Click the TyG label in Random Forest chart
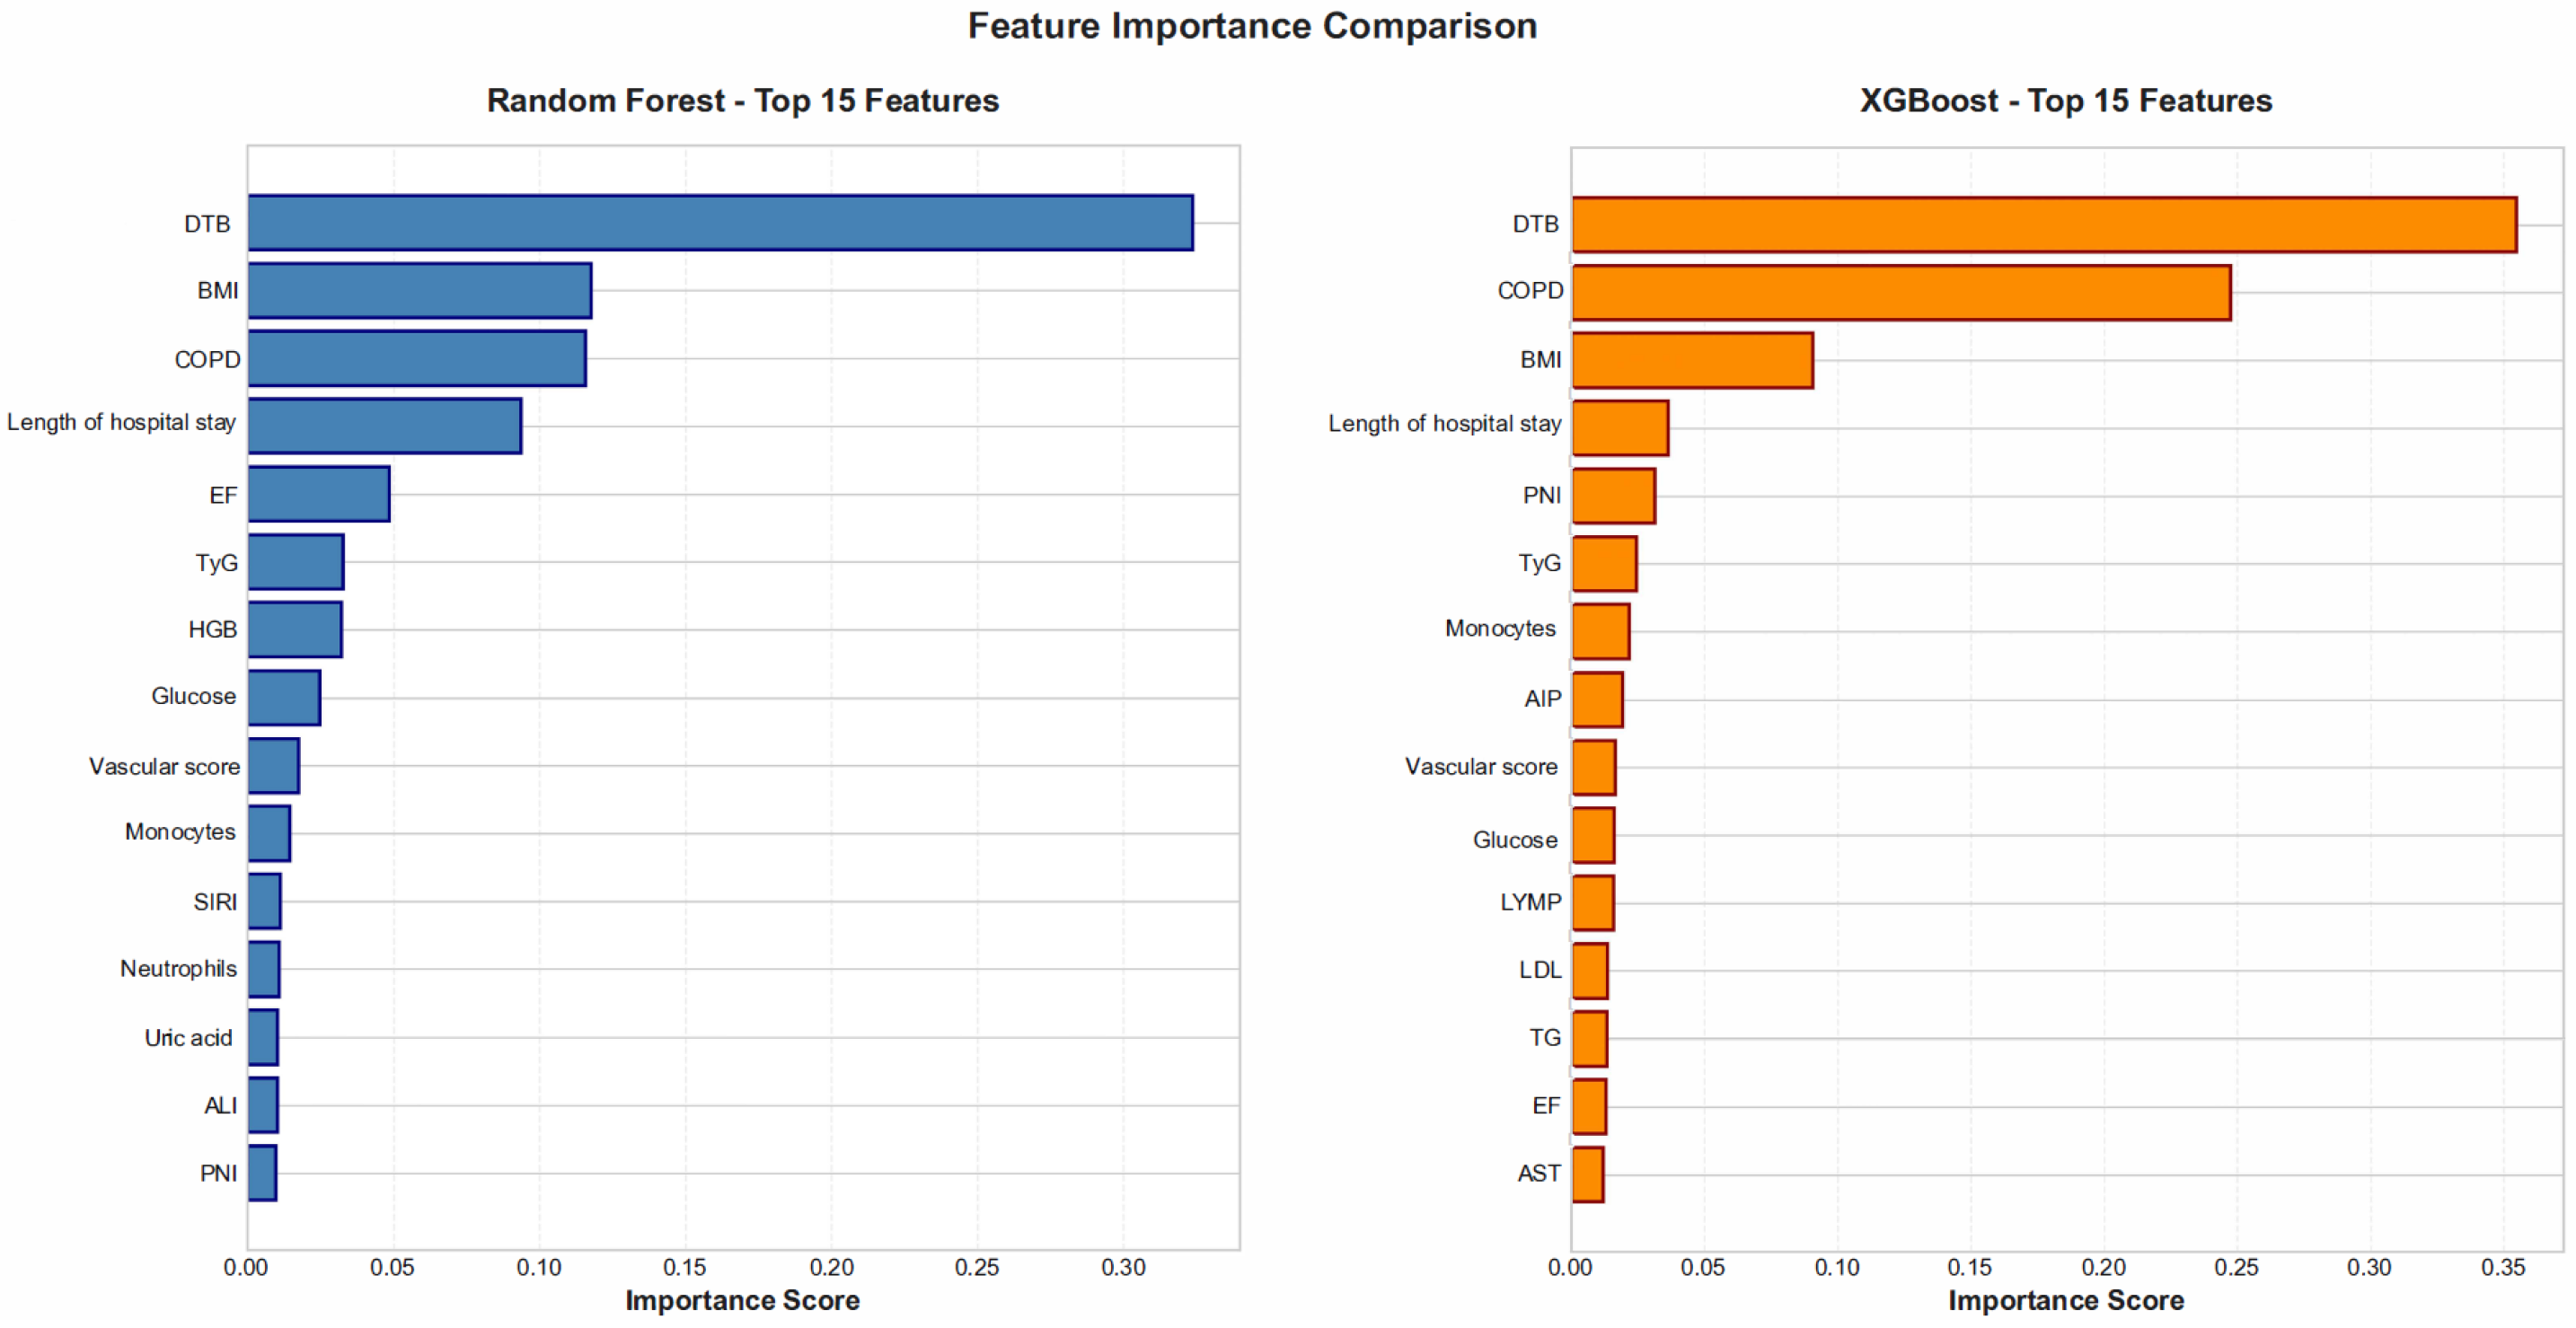The image size is (2576, 1328). pos(217,563)
